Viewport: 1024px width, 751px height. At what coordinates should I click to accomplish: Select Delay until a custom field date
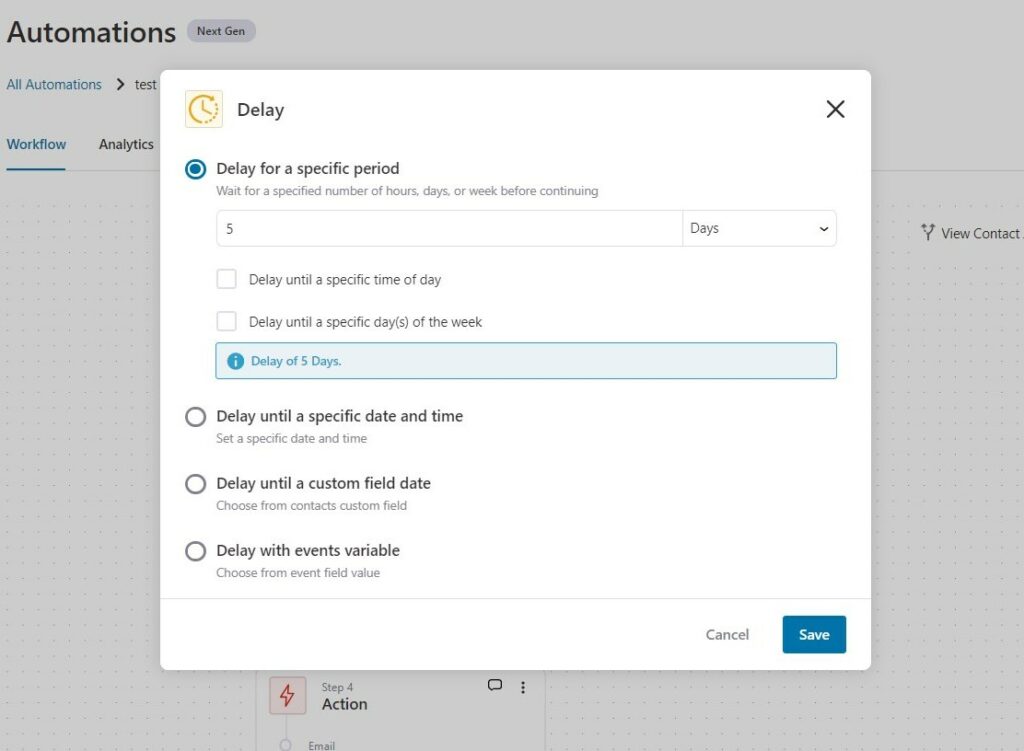click(x=195, y=484)
